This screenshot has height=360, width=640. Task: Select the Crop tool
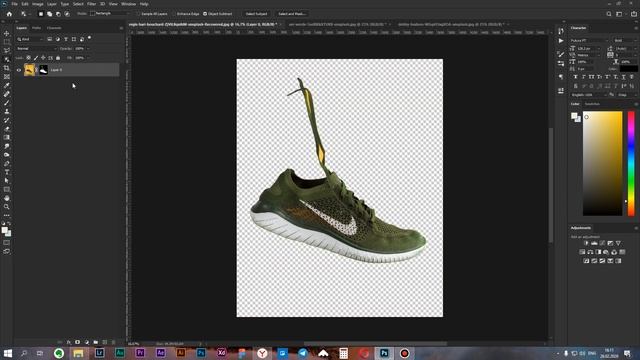(x=7, y=68)
